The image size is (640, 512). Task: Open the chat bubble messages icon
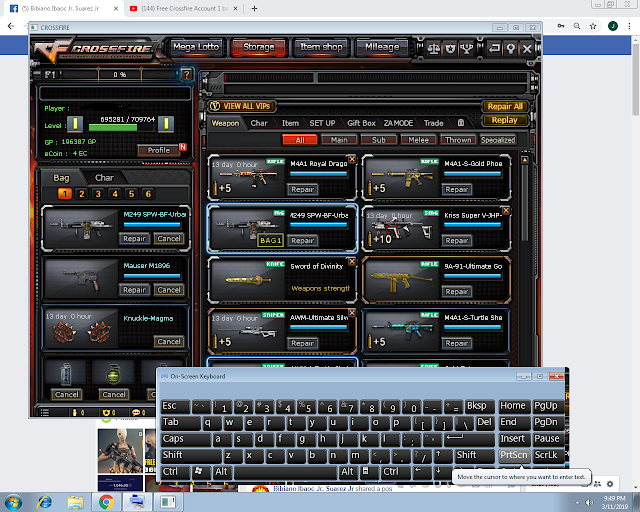(x=136, y=412)
